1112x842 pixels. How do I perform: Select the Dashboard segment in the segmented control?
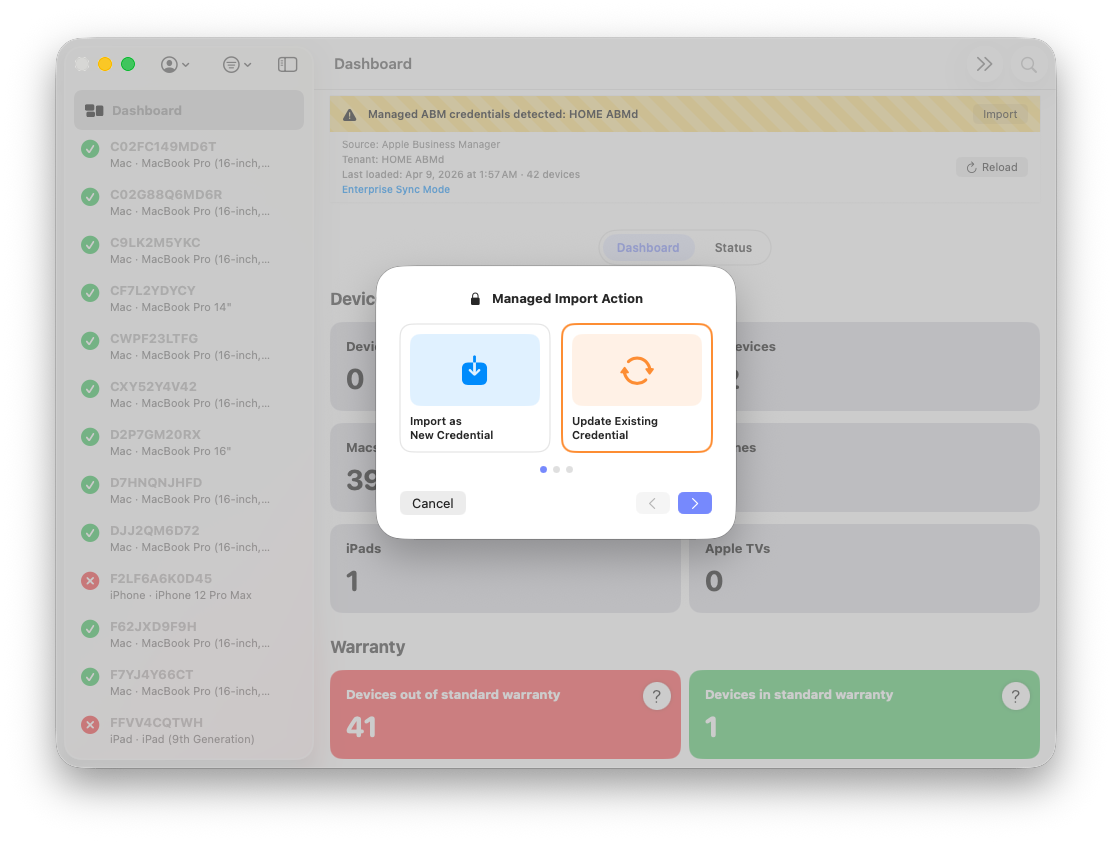click(x=647, y=247)
